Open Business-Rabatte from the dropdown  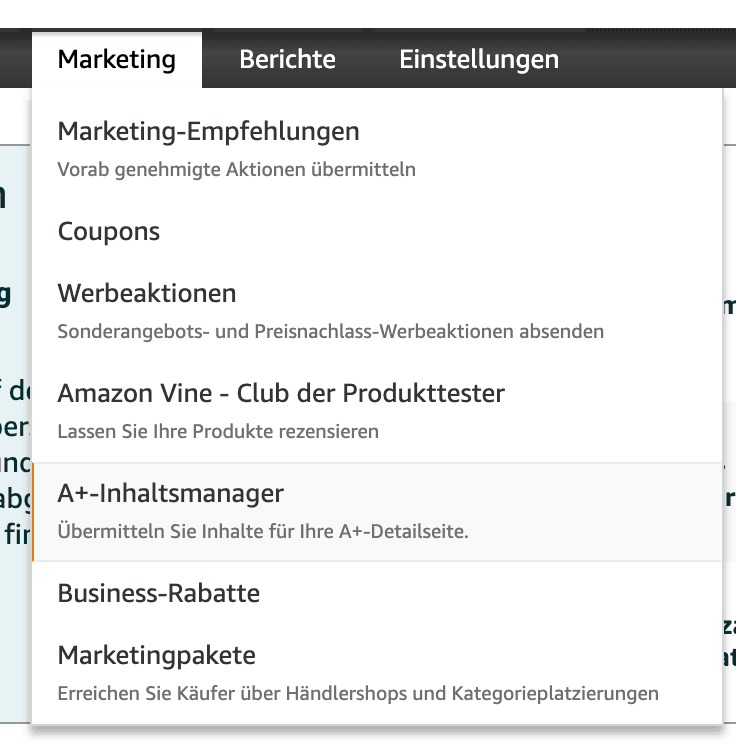pos(159,593)
